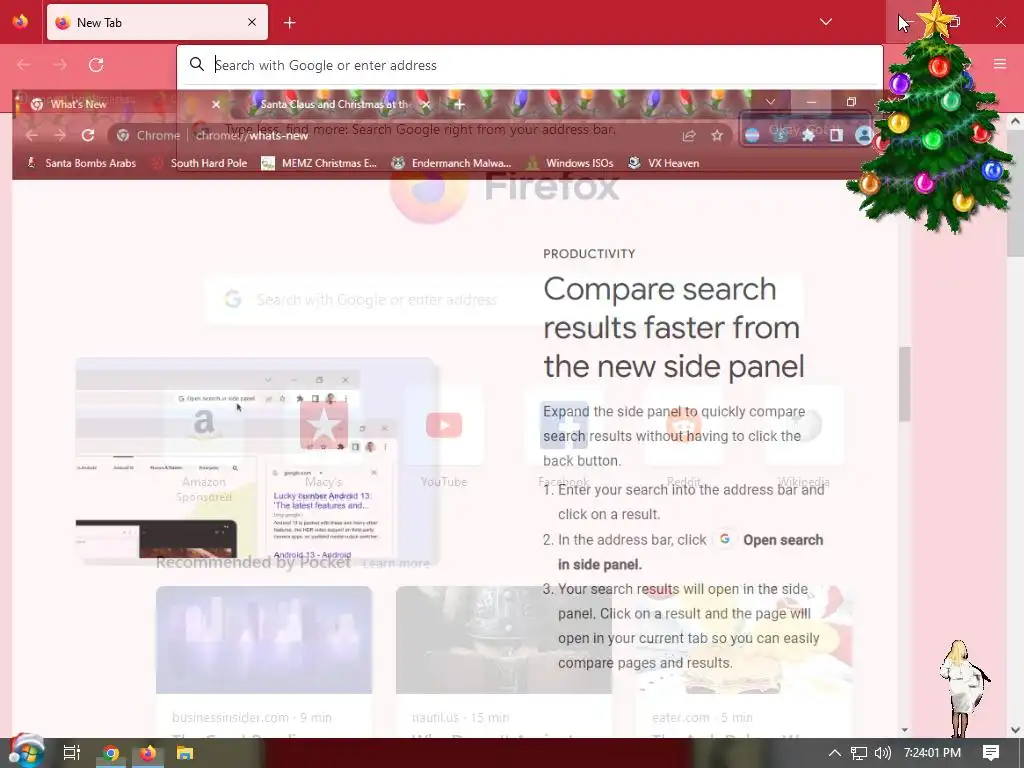
Task: Open Chrome's Extensions puzzle-piece menu
Action: coord(808,135)
